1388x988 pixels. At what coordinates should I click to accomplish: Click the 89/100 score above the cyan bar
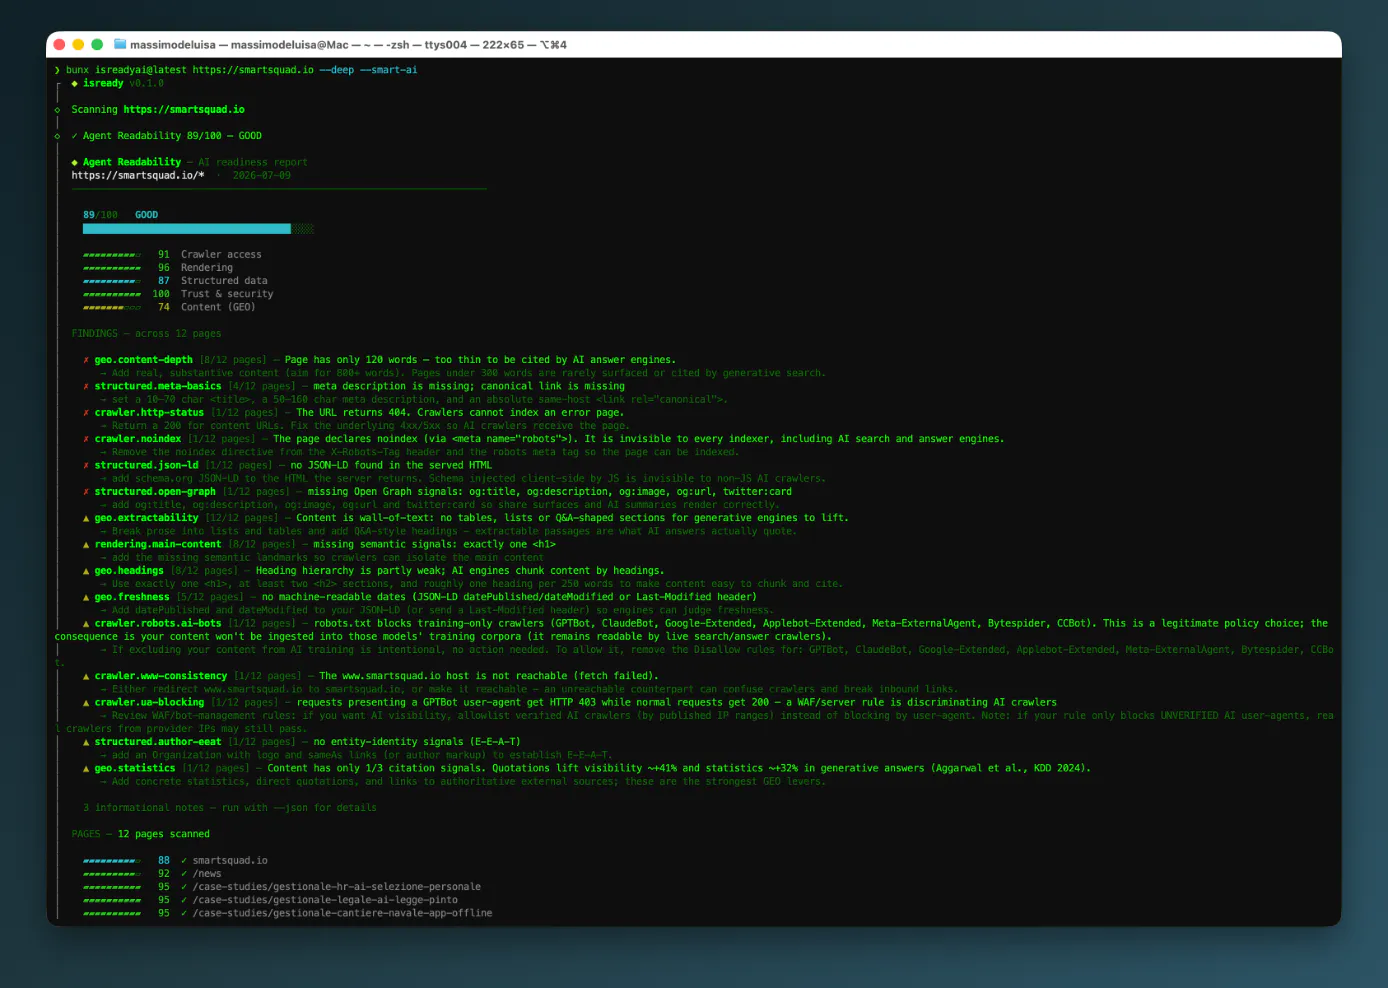100,215
